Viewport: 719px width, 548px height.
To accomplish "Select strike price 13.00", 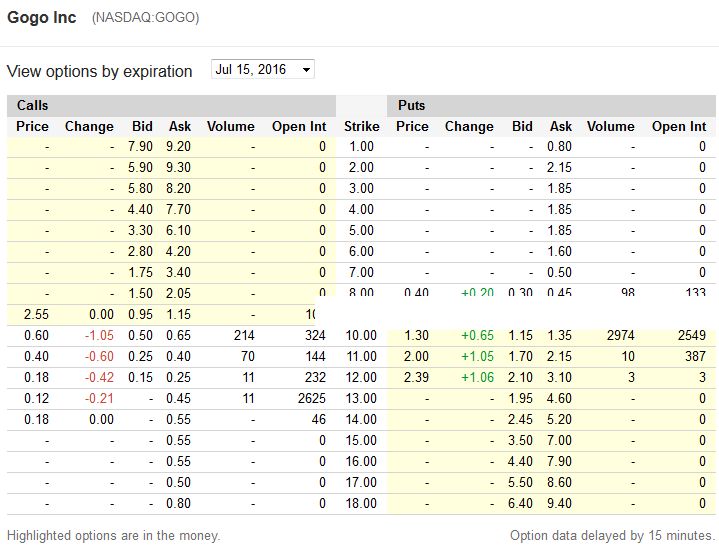I will coord(361,399).
